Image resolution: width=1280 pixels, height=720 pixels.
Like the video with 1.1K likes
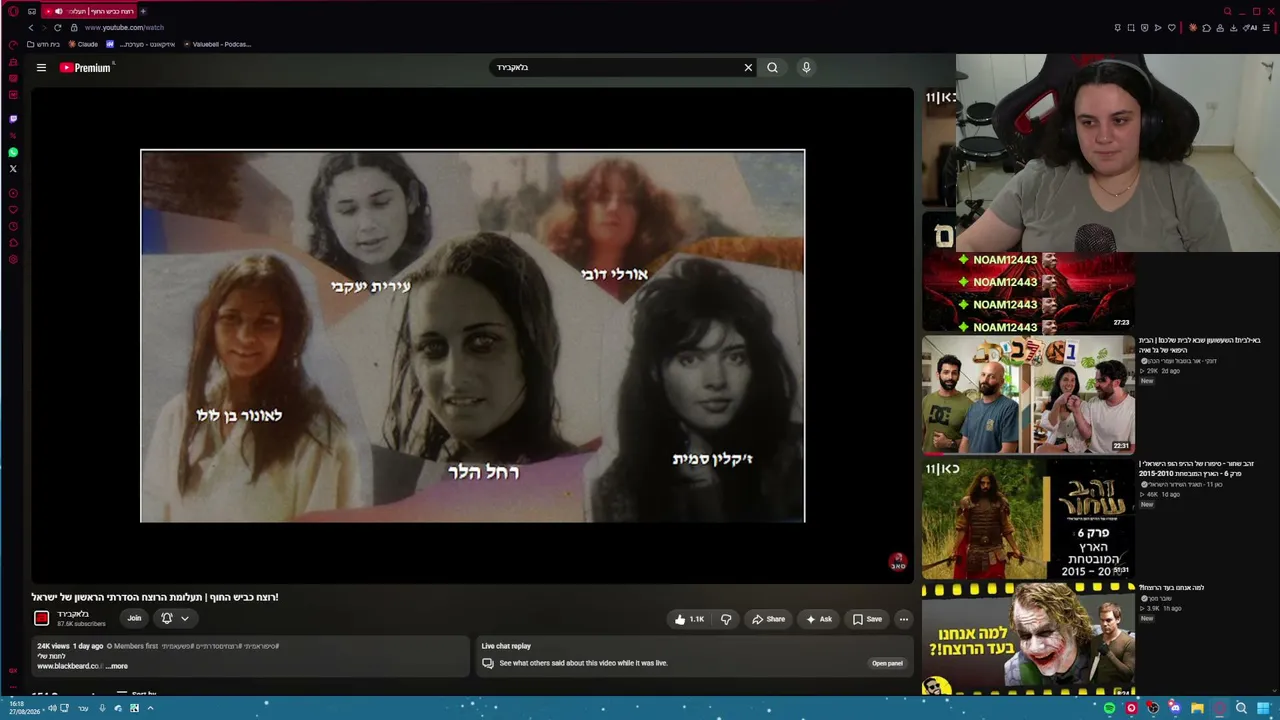click(690, 620)
